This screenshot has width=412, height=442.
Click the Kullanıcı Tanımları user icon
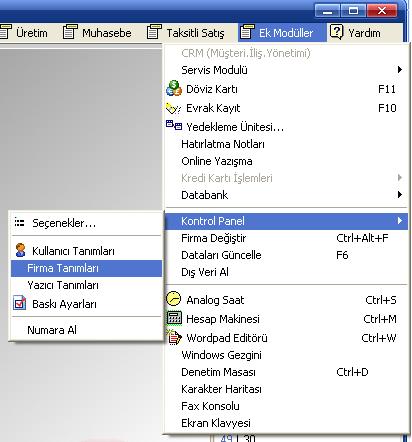pyautogui.click(x=20, y=250)
